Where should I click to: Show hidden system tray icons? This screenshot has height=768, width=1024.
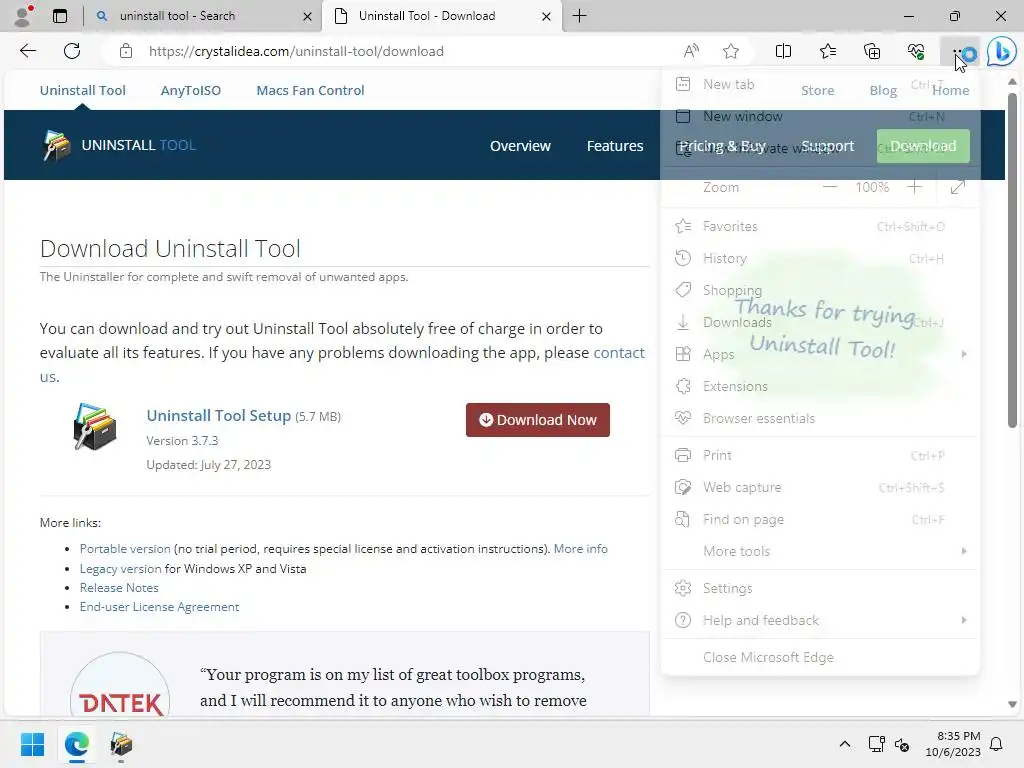844,744
